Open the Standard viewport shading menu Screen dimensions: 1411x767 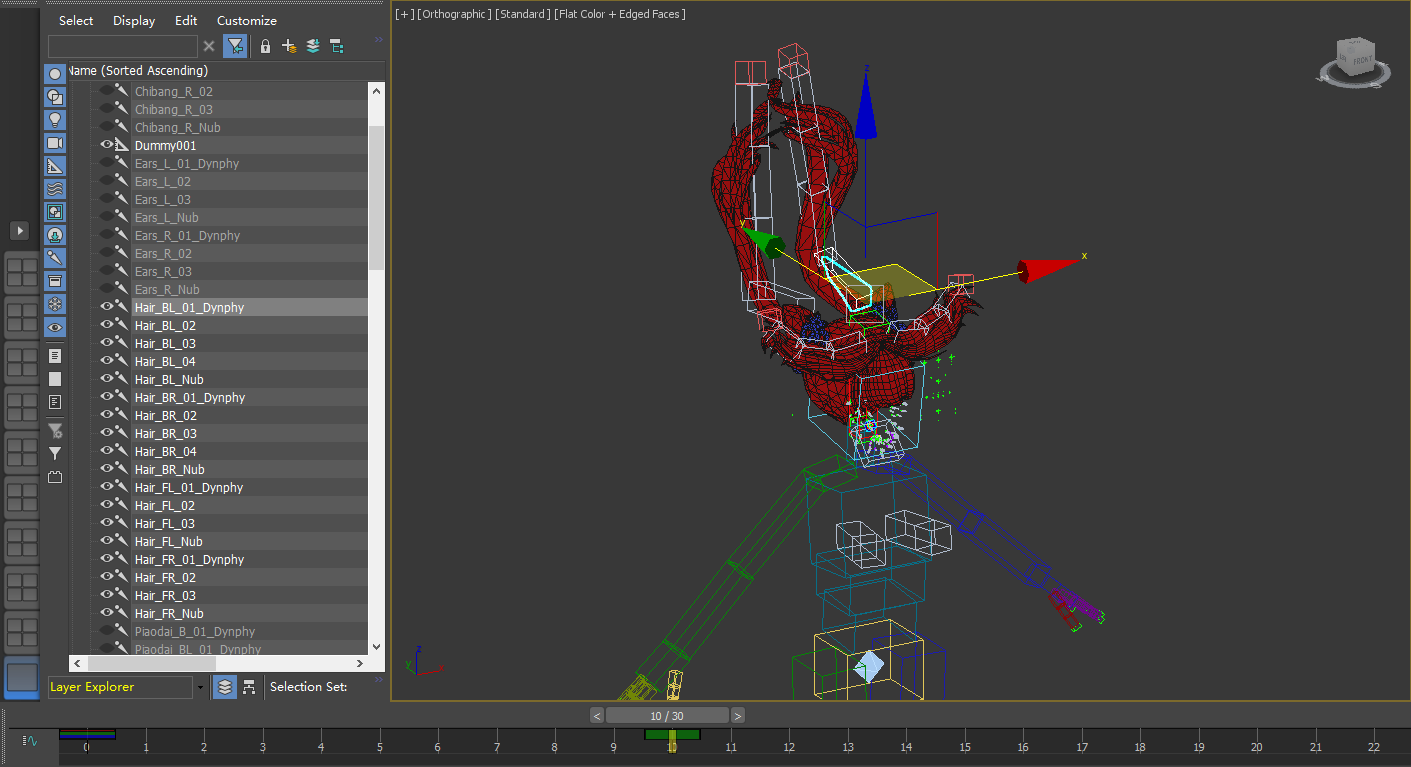[522, 14]
